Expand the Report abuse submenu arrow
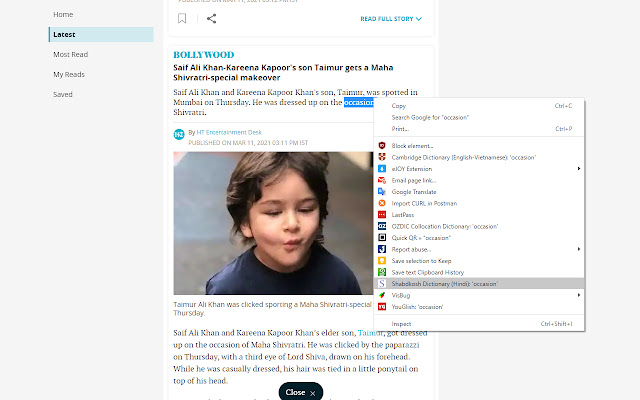The image size is (640, 400). click(x=579, y=249)
